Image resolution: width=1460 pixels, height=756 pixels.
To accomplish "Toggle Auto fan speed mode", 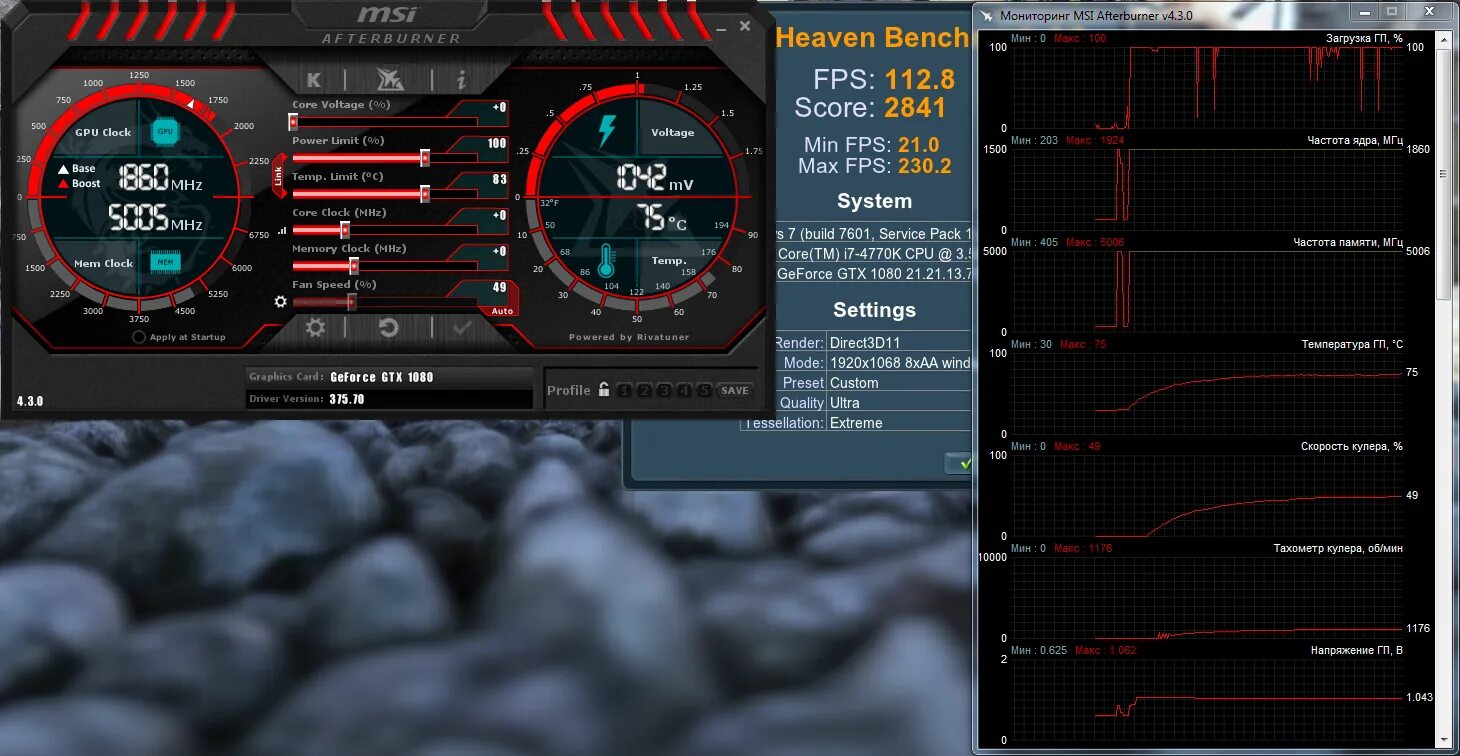I will [x=502, y=311].
